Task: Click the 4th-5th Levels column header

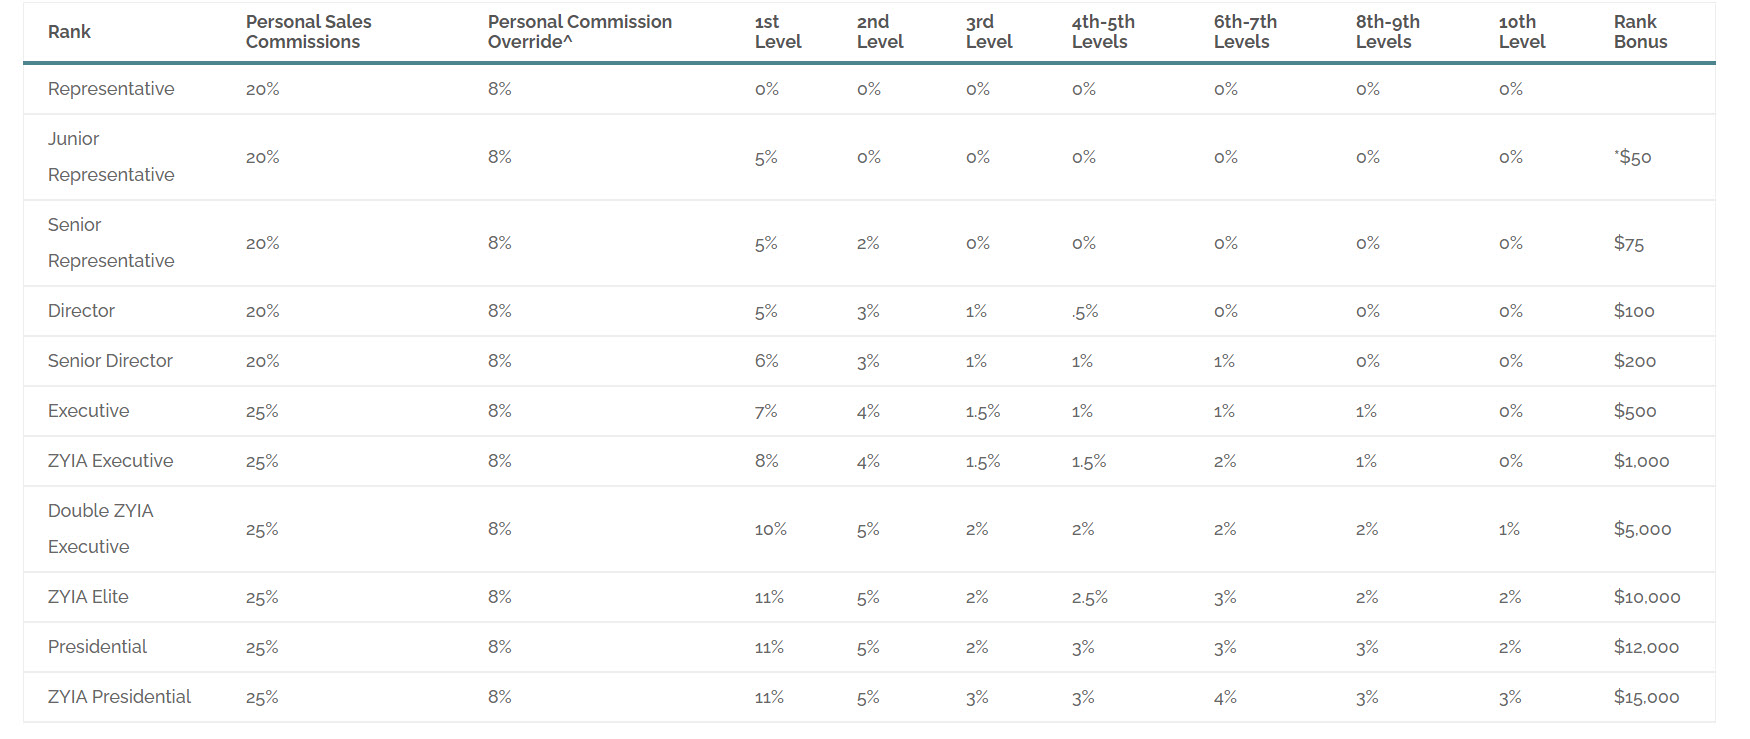Action: click(x=1103, y=32)
